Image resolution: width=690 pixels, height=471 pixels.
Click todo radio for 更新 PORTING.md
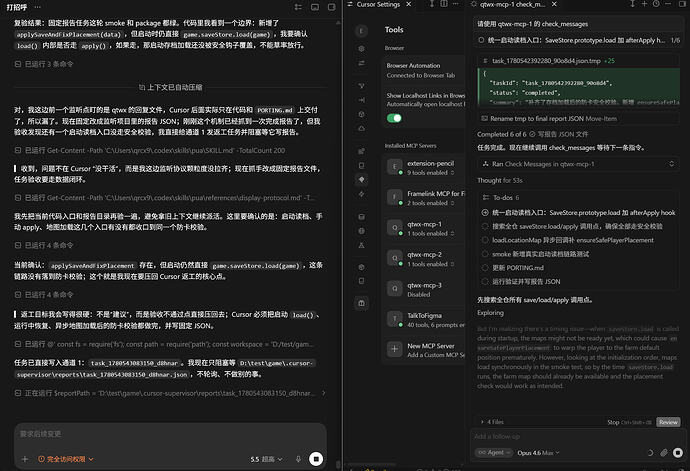point(485,268)
